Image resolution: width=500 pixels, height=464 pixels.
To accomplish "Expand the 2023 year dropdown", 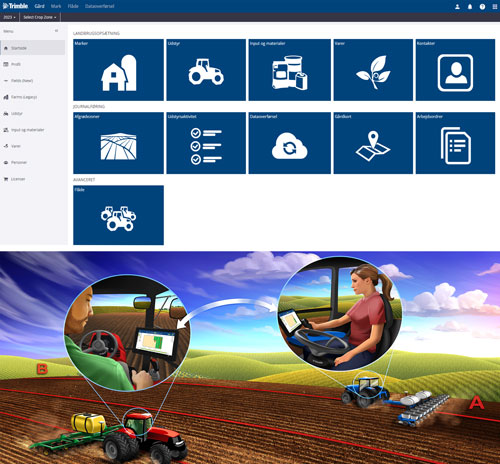I will point(9,17).
